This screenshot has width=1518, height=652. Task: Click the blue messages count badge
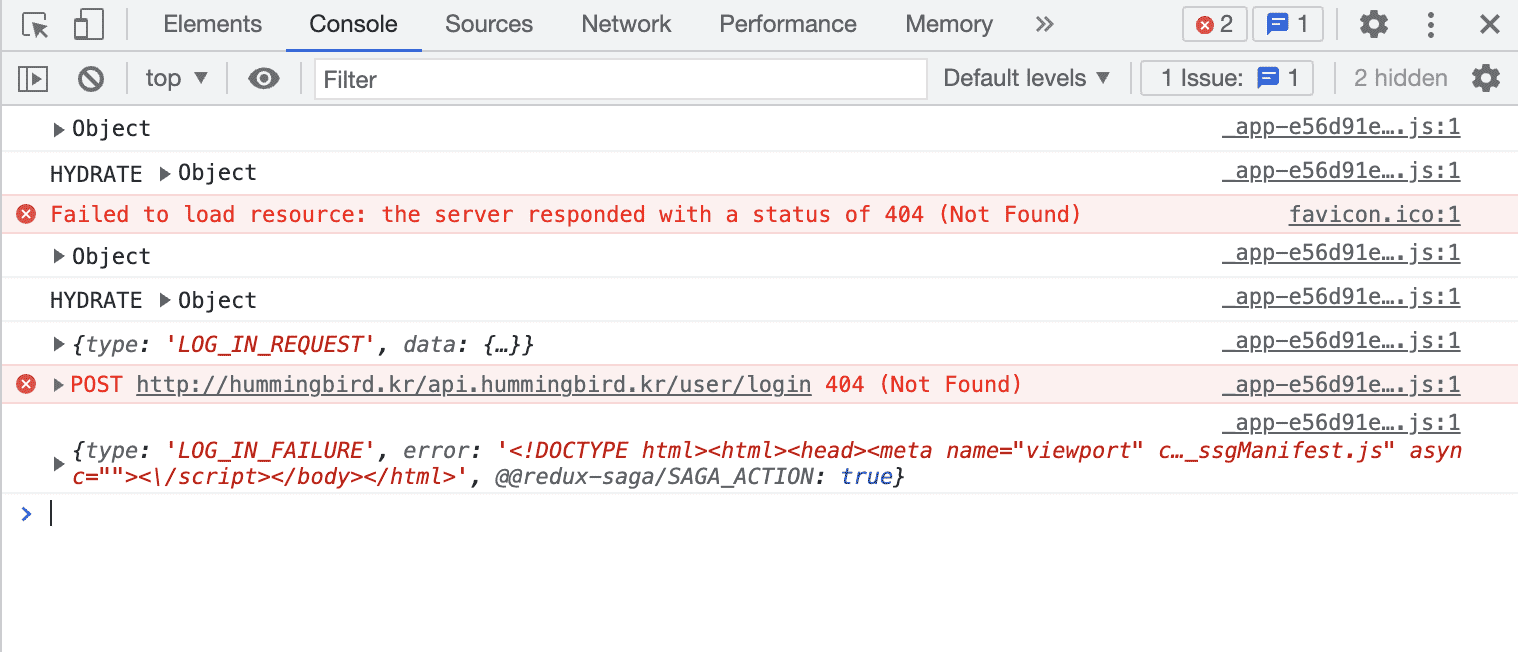tap(1287, 25)
